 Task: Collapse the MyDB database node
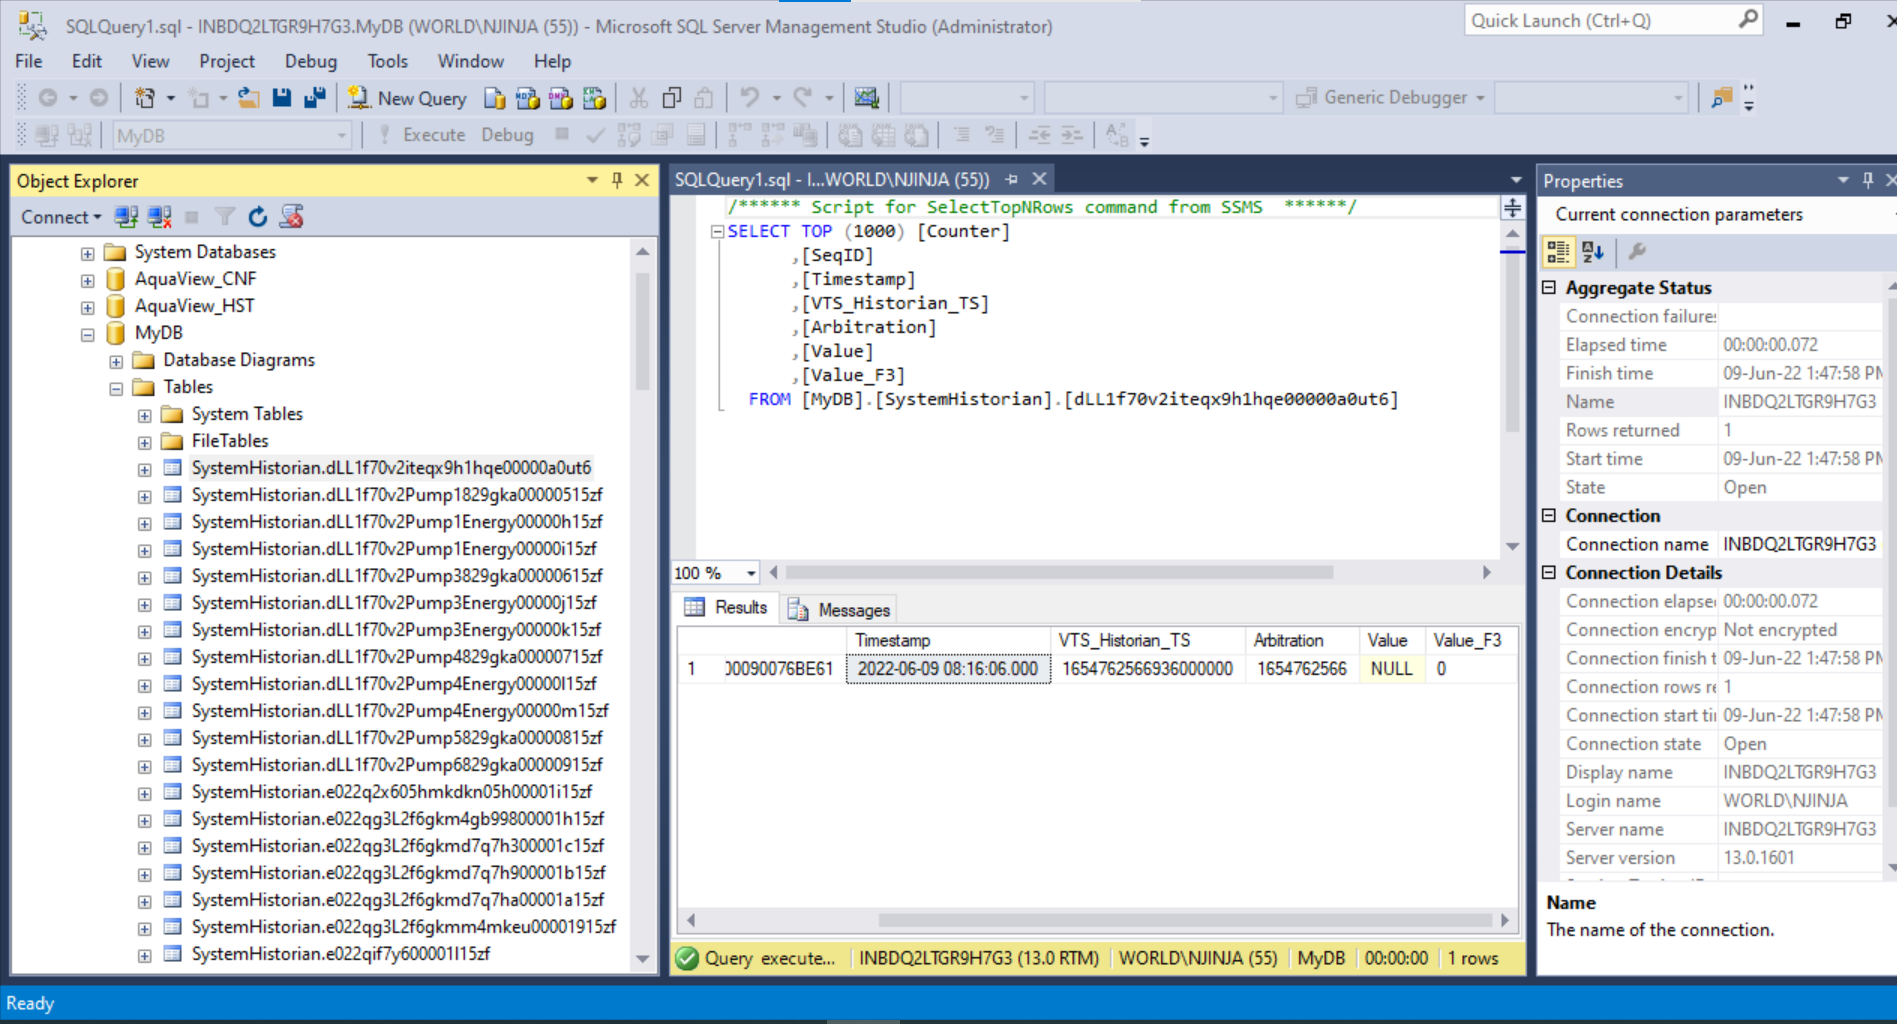[x=88, y=334]
